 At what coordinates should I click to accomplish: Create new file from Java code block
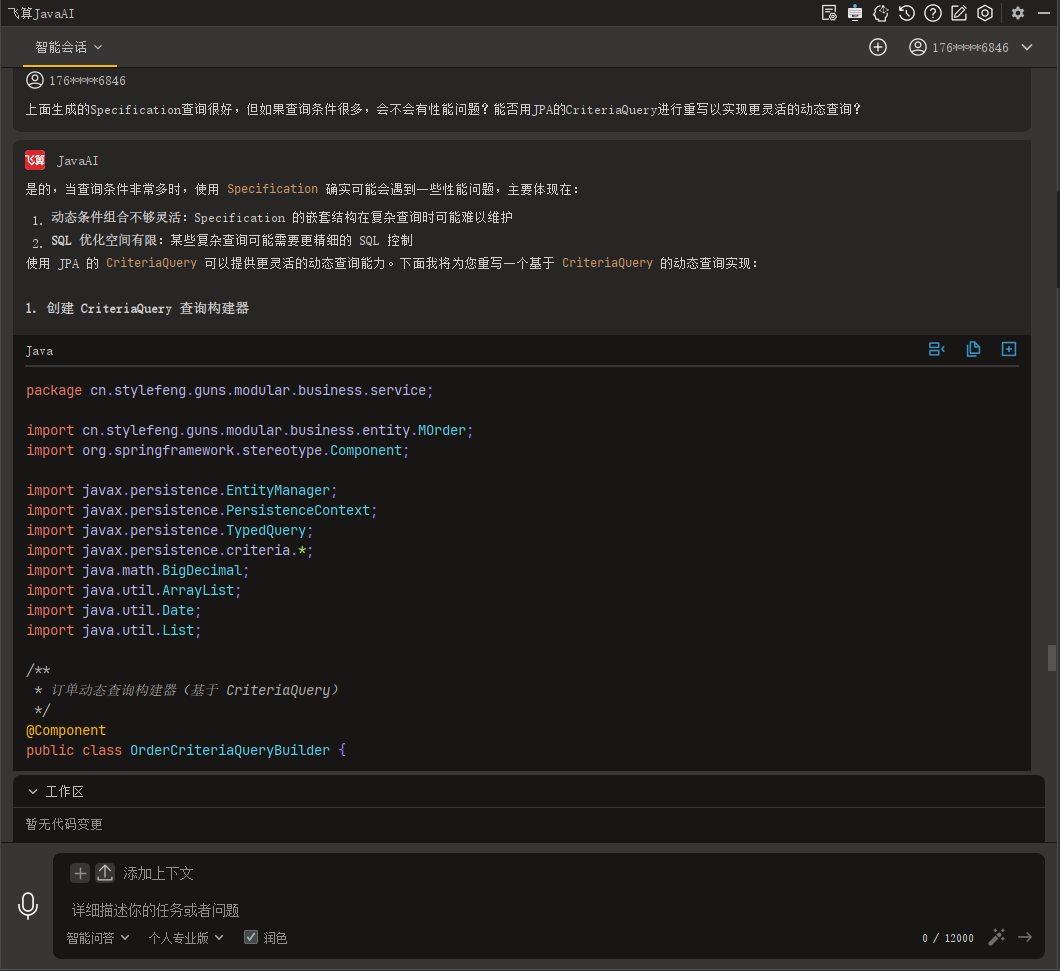[x=1009, y=349]
